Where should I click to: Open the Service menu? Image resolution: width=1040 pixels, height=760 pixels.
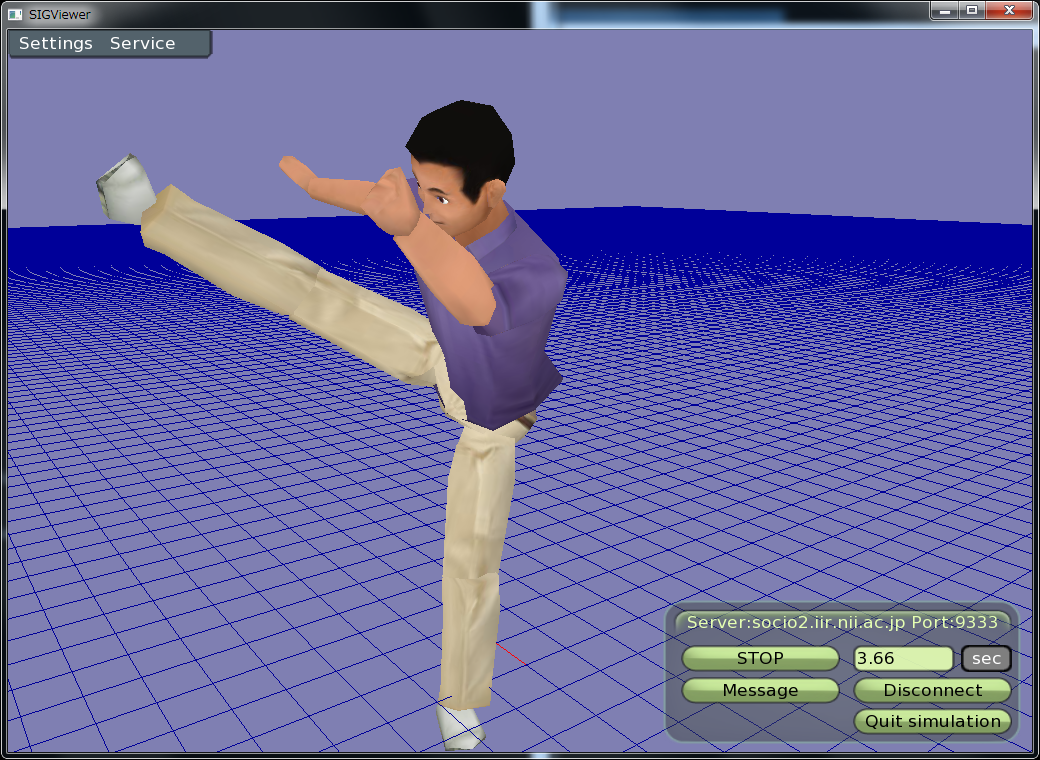tap(142, 44)
